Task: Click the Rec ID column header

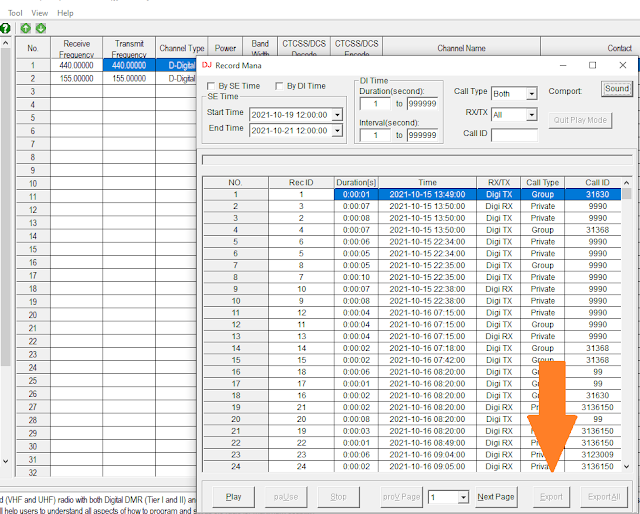Action: (301, 182)
